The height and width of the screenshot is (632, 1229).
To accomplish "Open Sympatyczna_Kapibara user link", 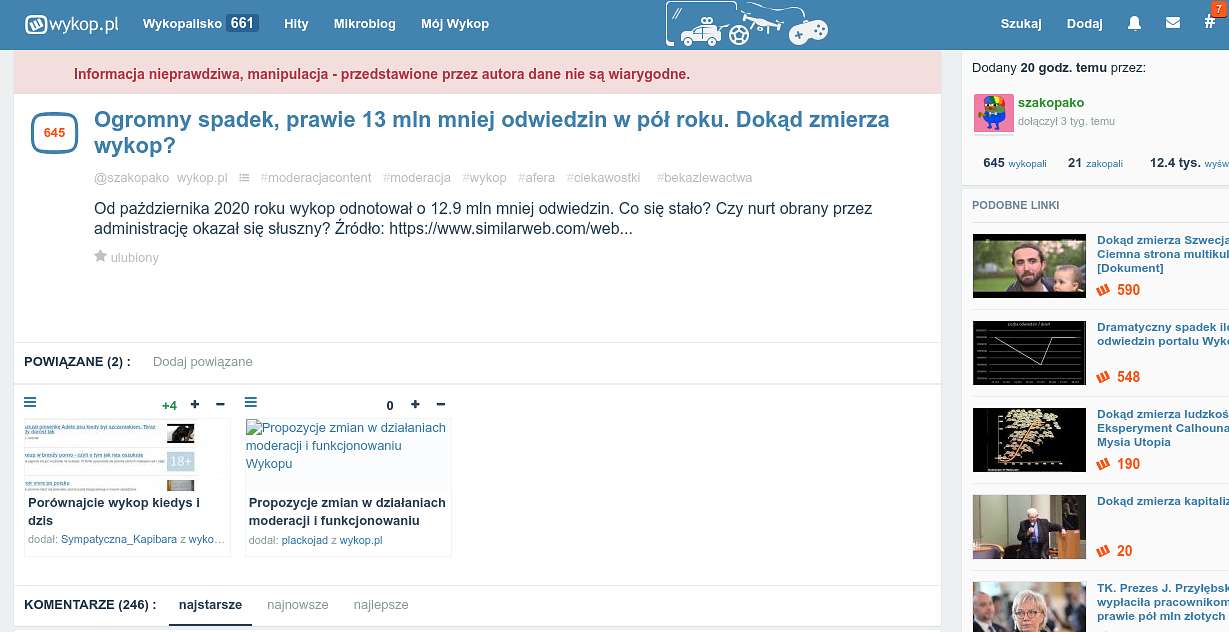I will (119, 540).
